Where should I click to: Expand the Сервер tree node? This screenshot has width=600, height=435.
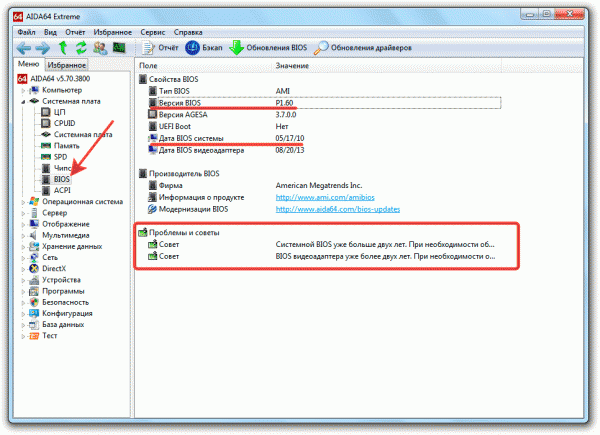pos(23,213)
